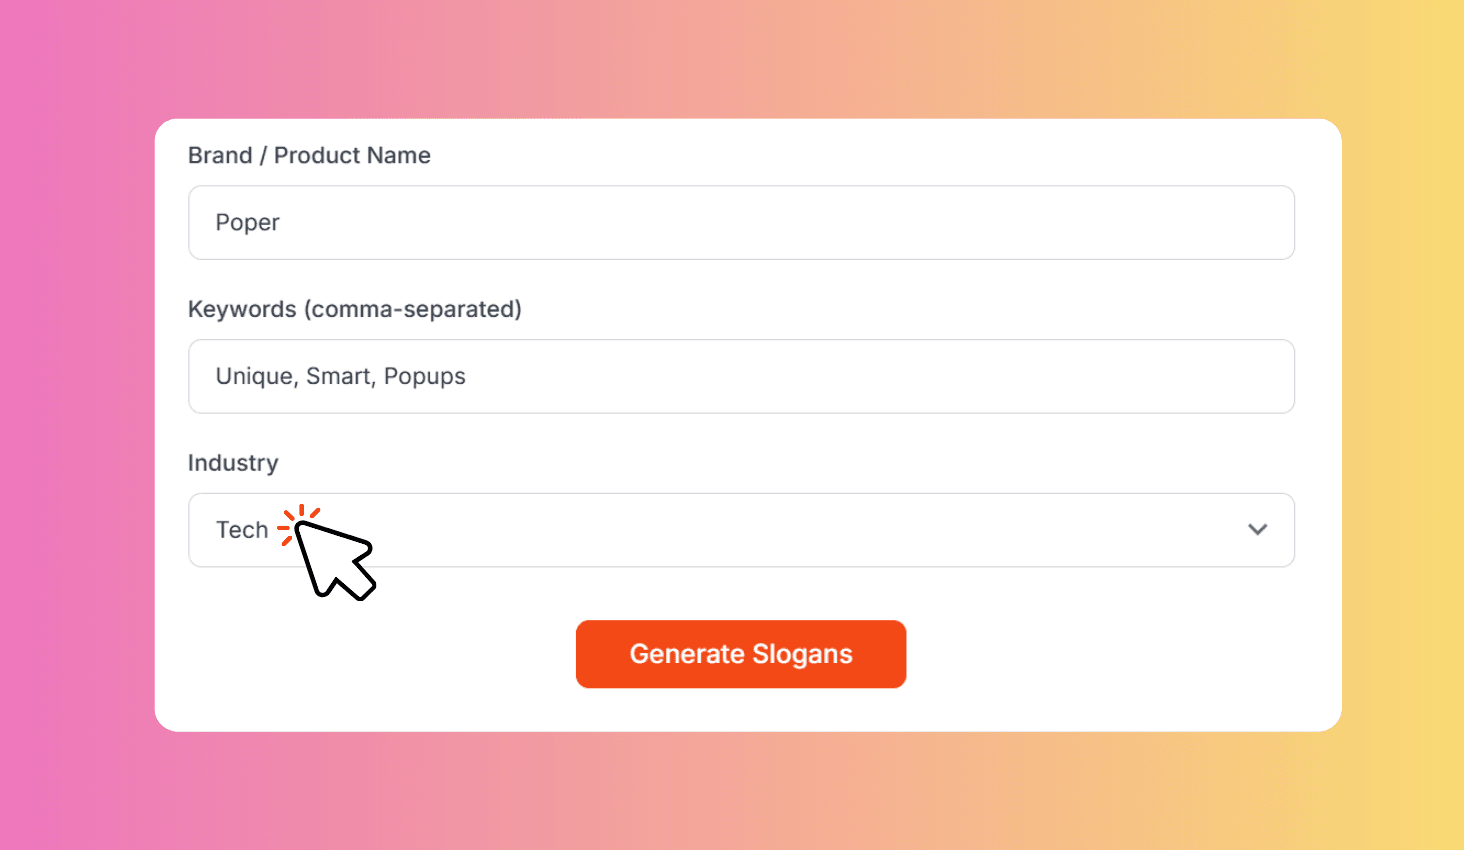Click the 'Poper' text in brand field
The image size is (1464, 850).
(x=247, y=222)
